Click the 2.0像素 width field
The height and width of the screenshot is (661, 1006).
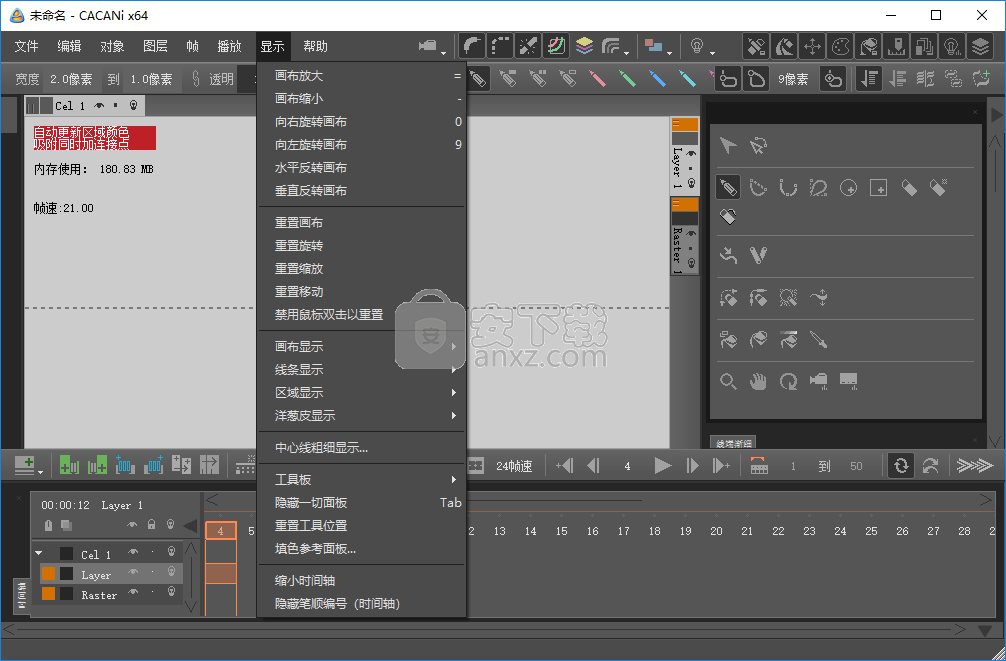(71, 80)
